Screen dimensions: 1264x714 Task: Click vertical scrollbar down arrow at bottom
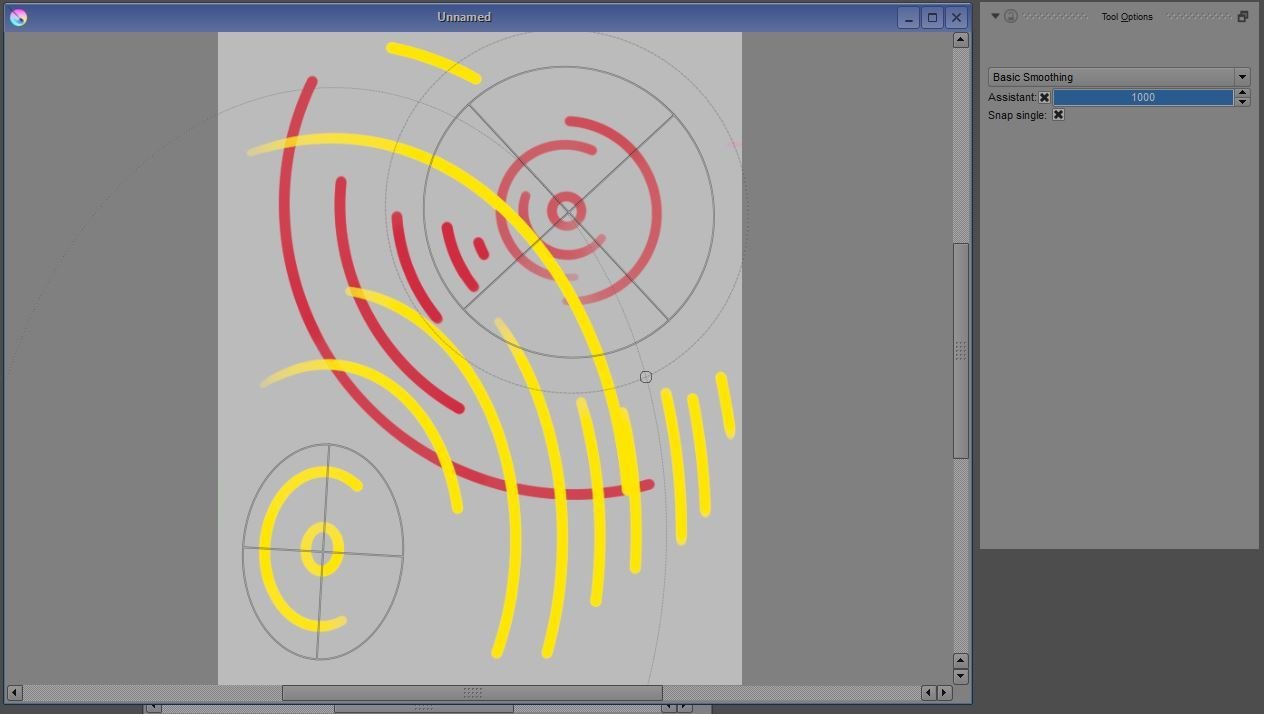(x=960, y=676)
